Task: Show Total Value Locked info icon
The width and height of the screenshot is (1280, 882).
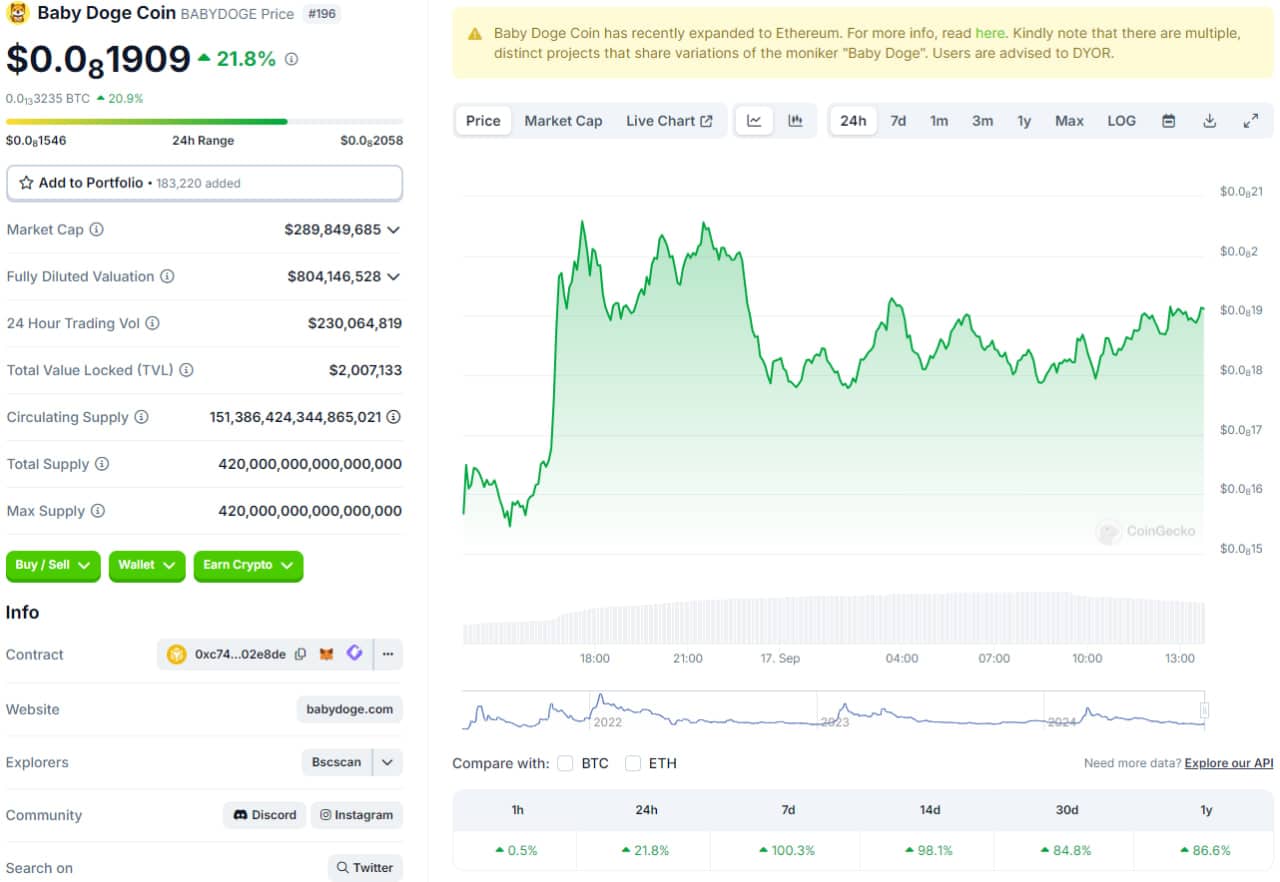Action: point(186,370)
